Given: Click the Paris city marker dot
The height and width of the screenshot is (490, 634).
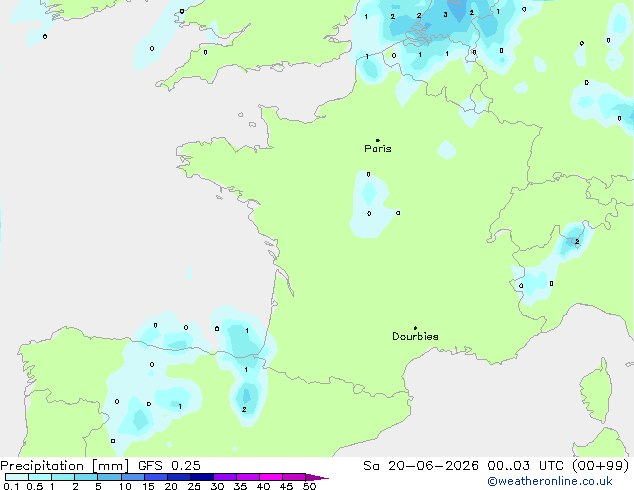Looking at the screenshot, I should coord(378,140).
